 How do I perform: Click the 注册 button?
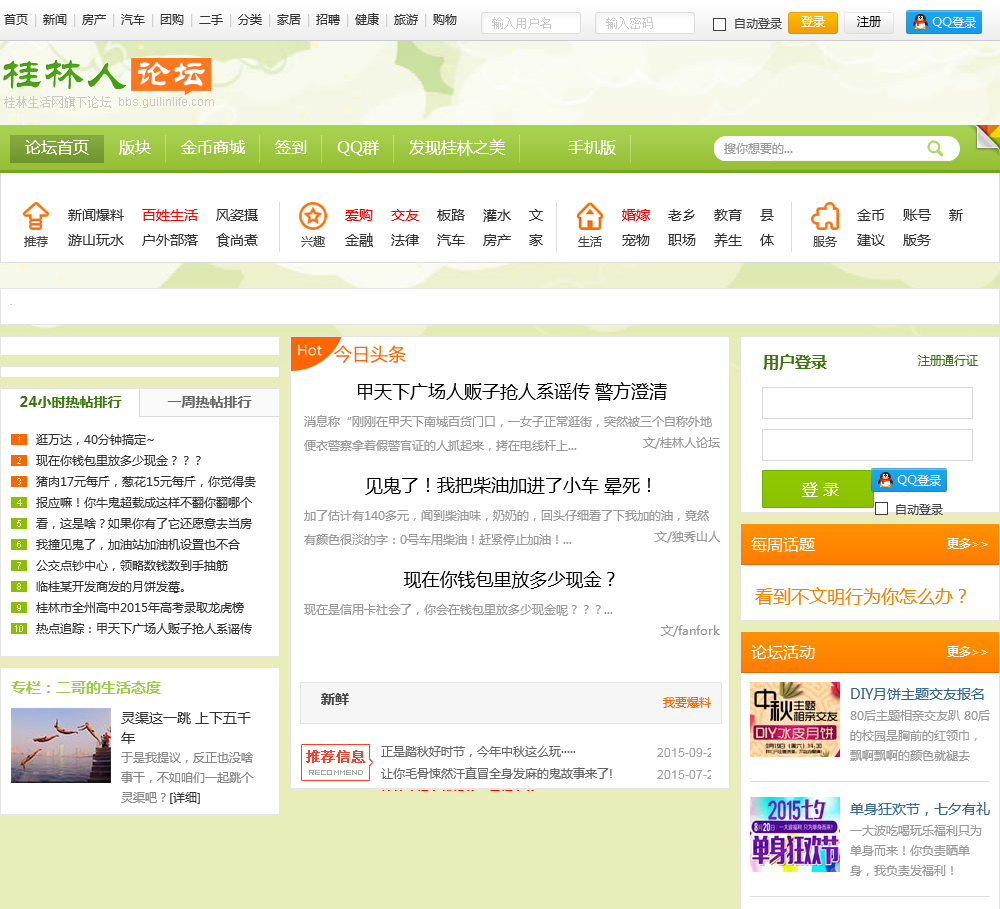(868, 22)
